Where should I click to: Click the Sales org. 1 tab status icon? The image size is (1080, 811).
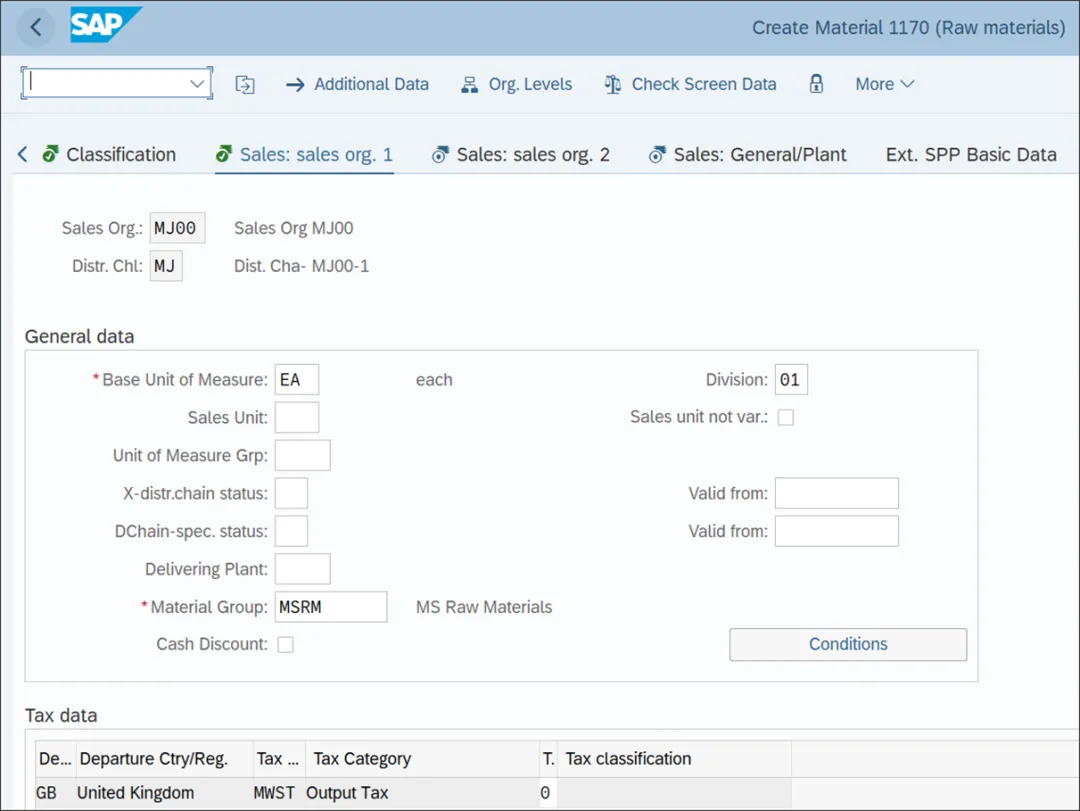point(224,154)
